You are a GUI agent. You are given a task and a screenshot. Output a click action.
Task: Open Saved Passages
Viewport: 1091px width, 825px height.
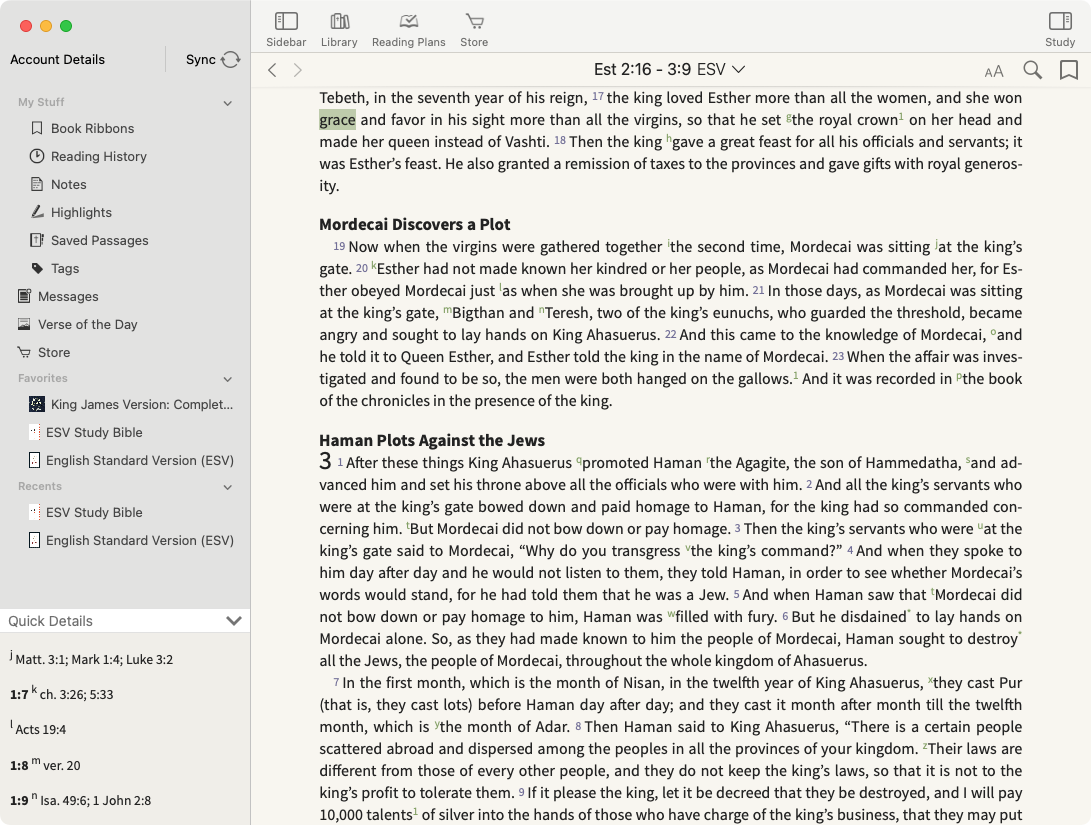point(89,240)
